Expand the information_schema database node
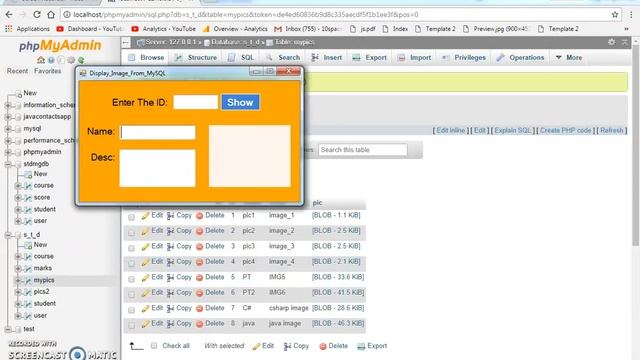 pyautogui.click(x=8, y=105)
